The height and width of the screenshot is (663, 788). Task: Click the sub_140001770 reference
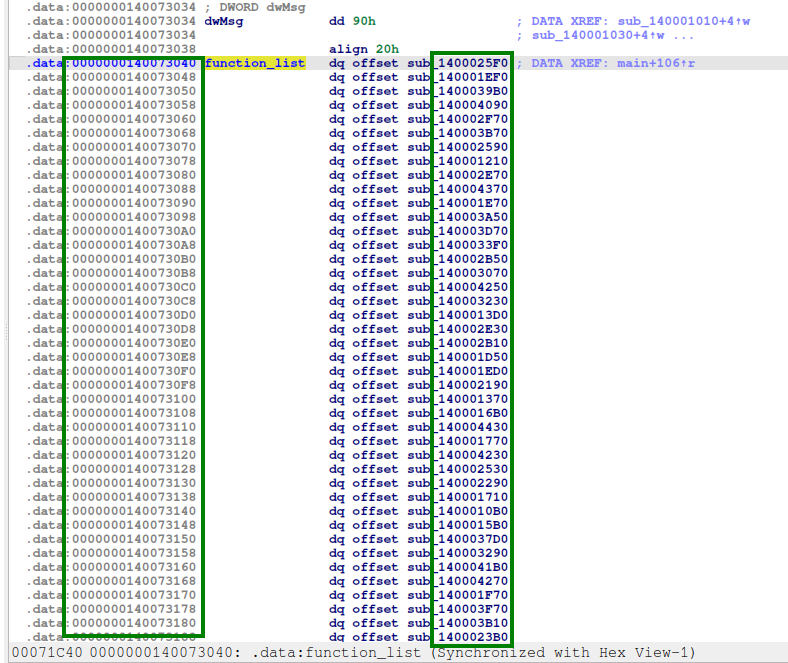tap(458, 441)
